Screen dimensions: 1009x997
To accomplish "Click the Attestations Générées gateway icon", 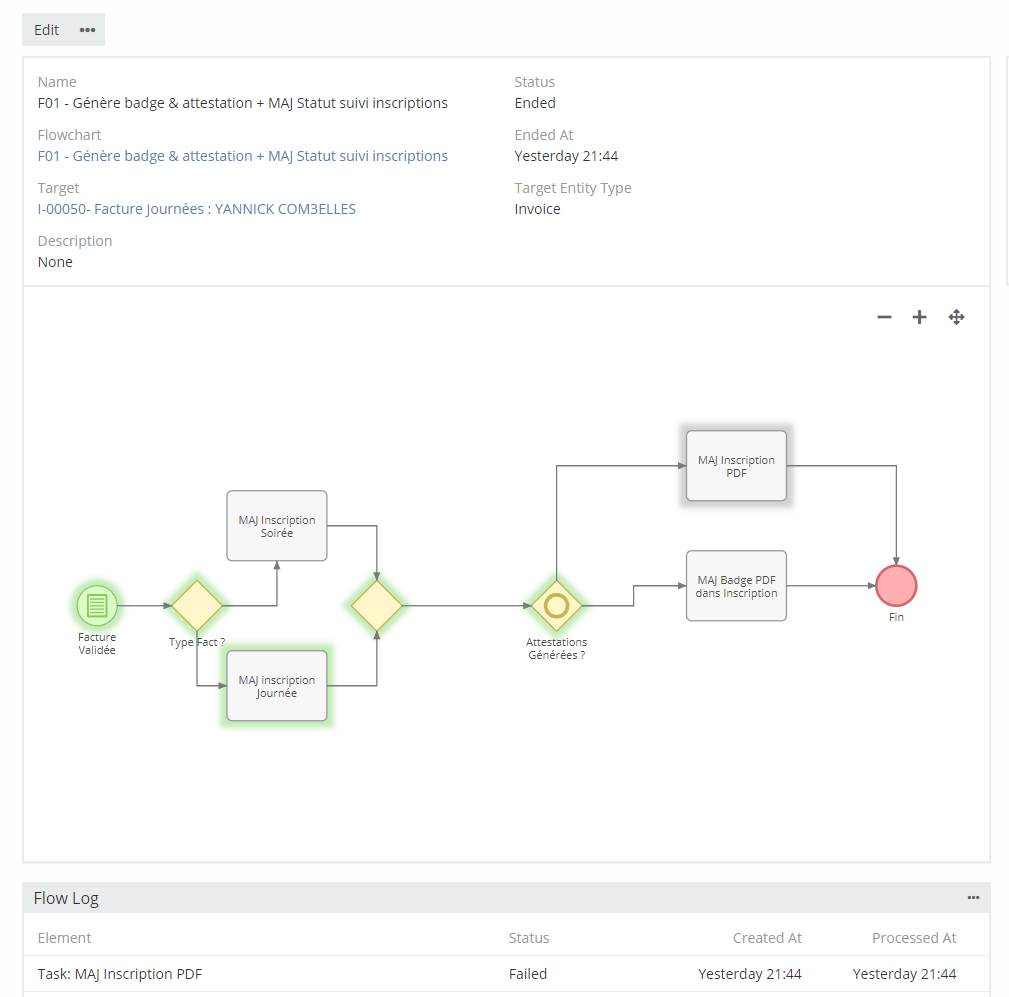I will click(556, 605).
